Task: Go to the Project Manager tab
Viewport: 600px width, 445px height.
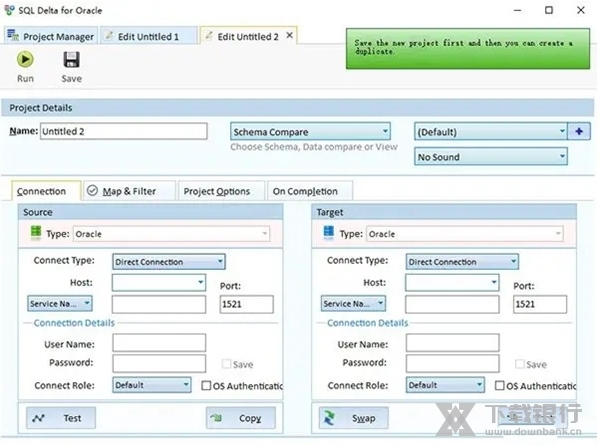Action: (51, 36)
